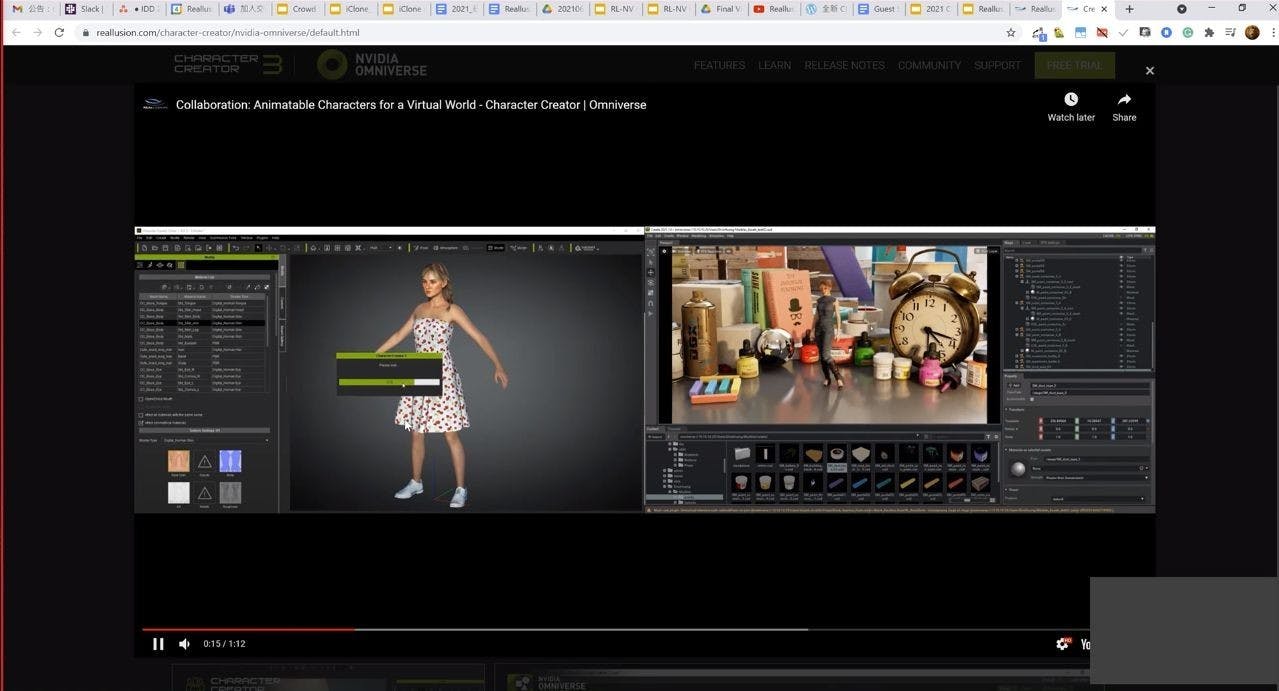The image size is (1279, 691).
Task: Reload the page in the browser
Action: [x=59, y=32]
